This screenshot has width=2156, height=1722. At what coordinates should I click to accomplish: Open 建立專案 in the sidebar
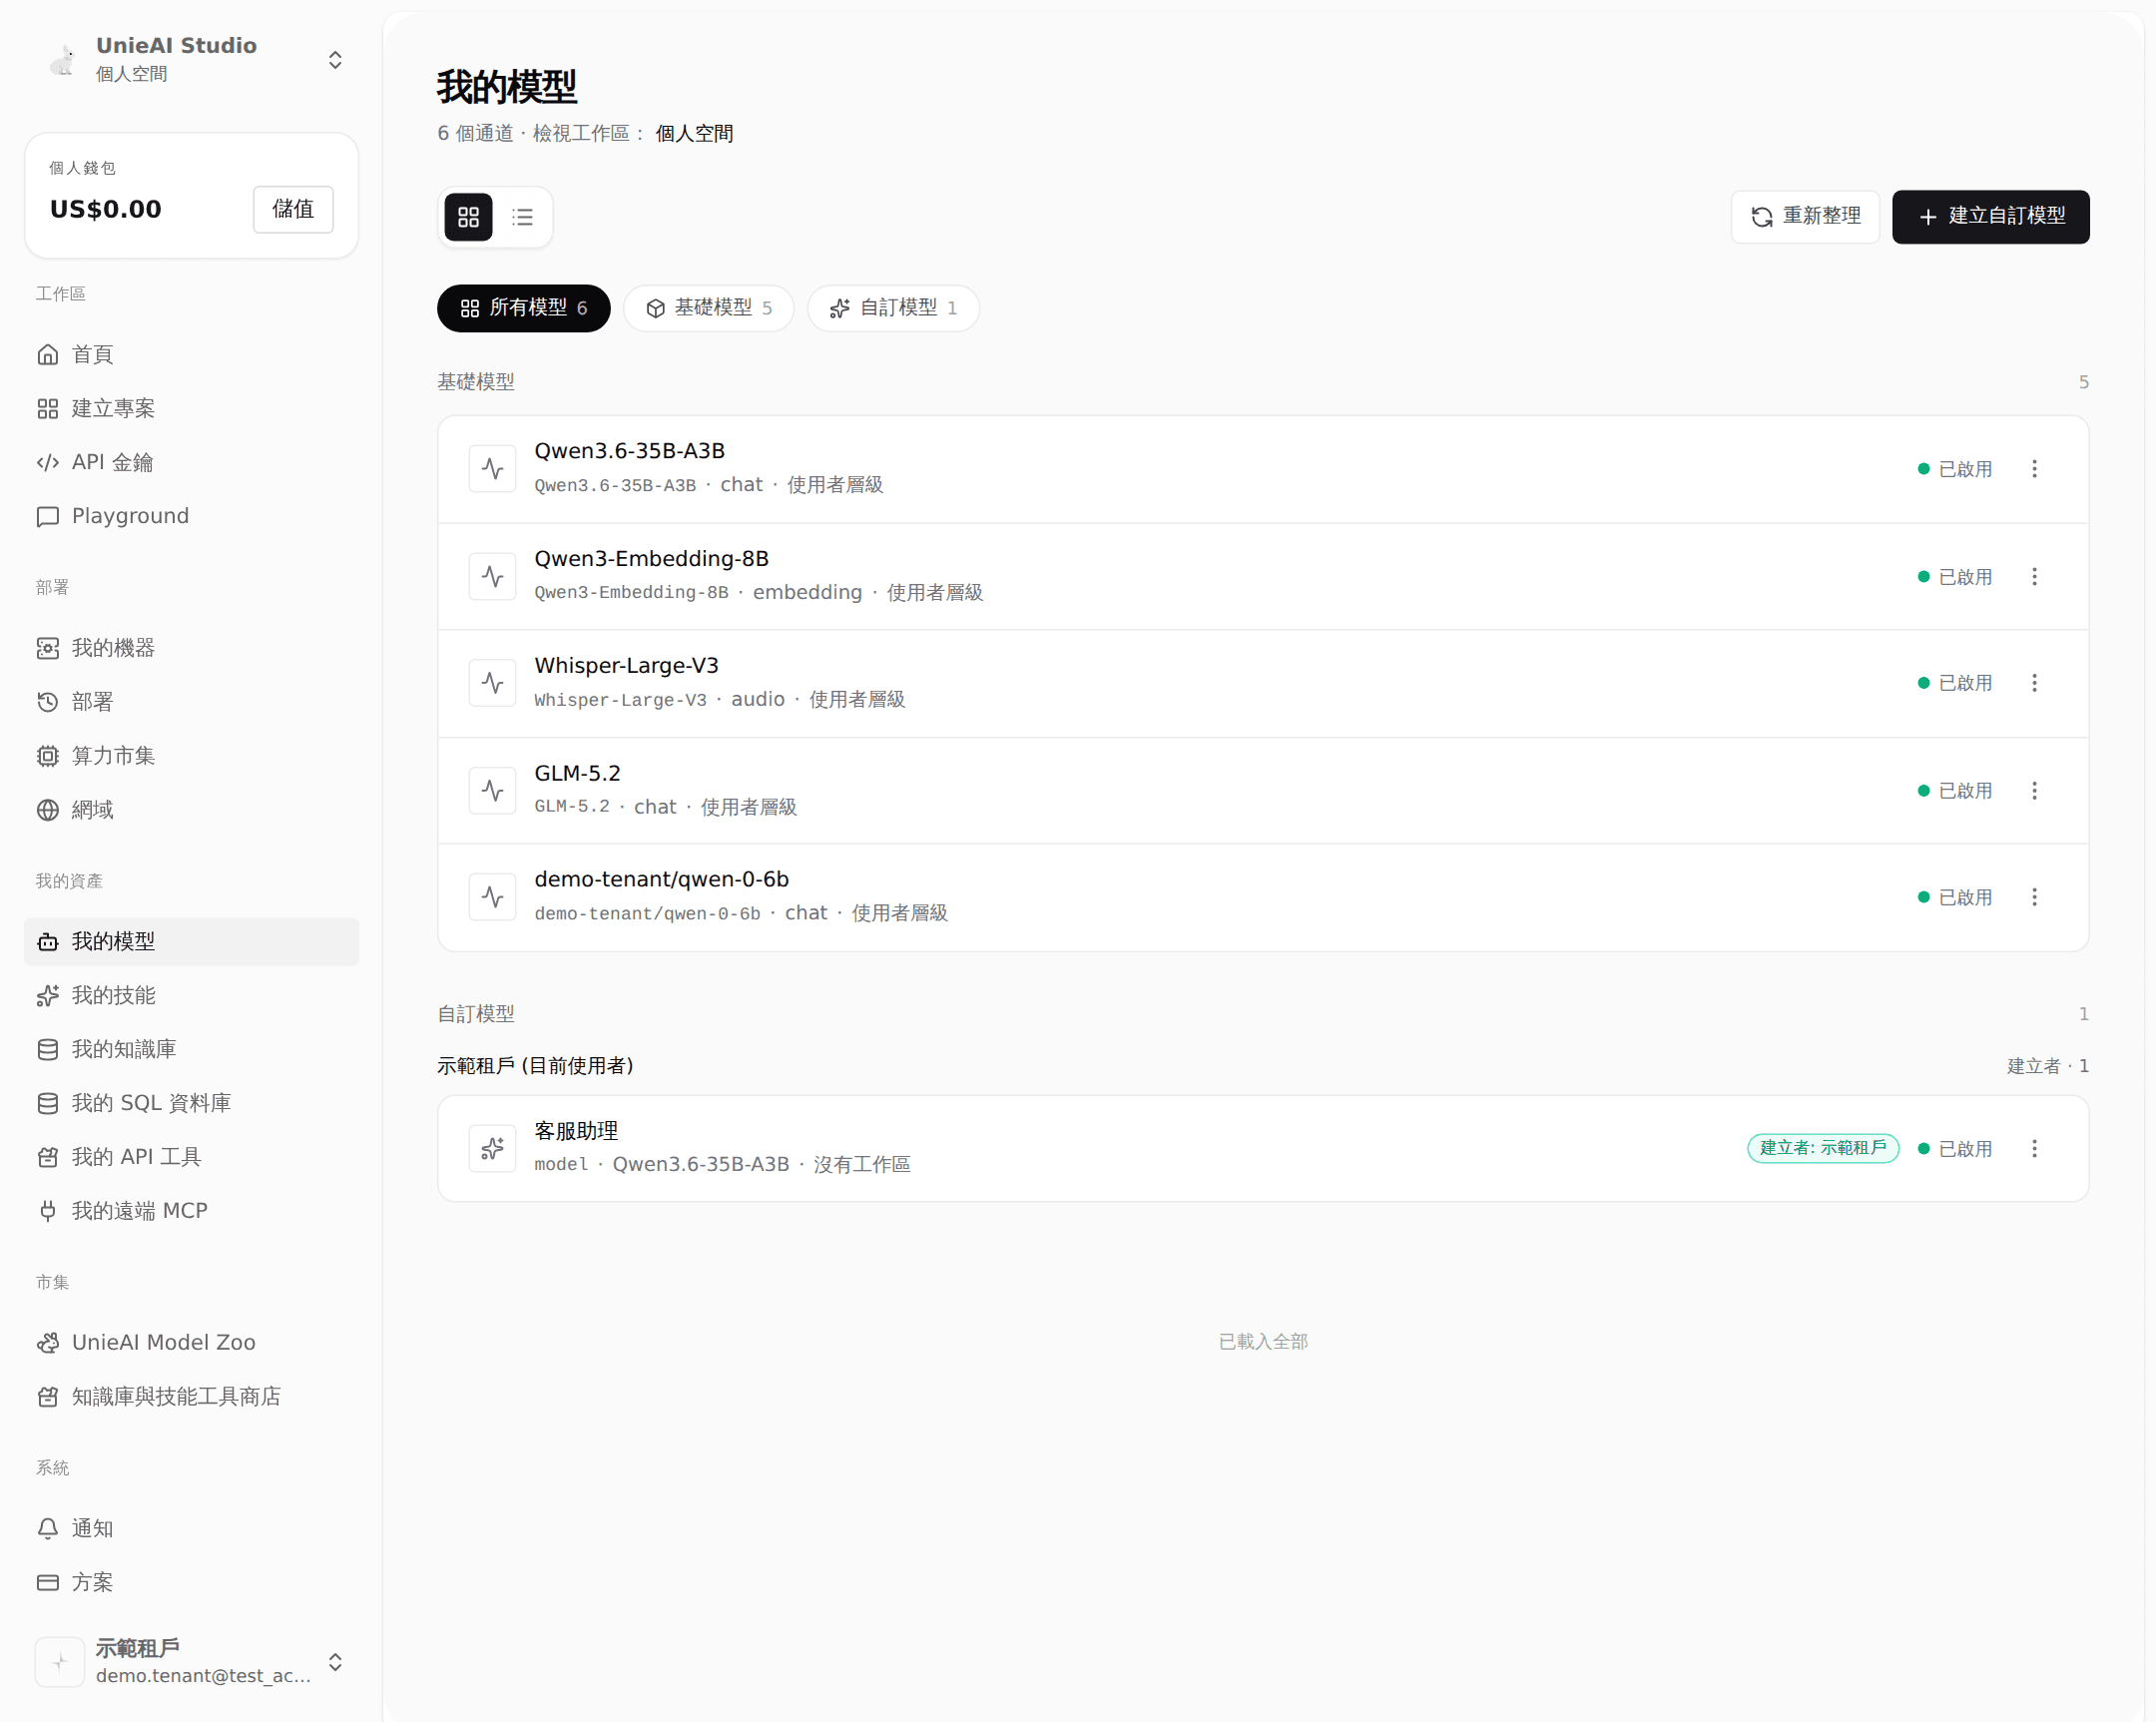[x=191, y=408]
